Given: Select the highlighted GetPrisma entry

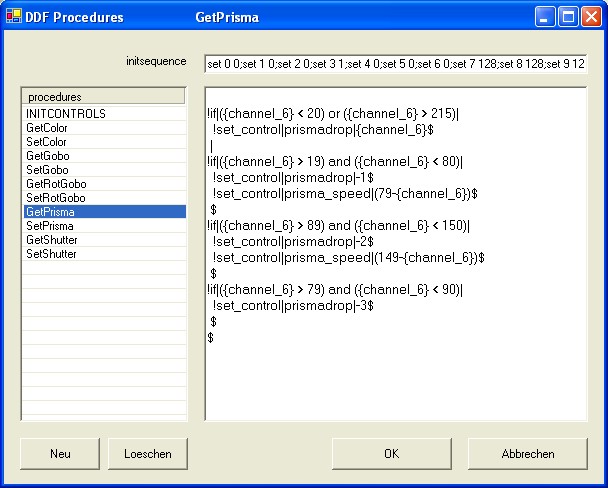Looking at the screenshot, I should point(50,212).
